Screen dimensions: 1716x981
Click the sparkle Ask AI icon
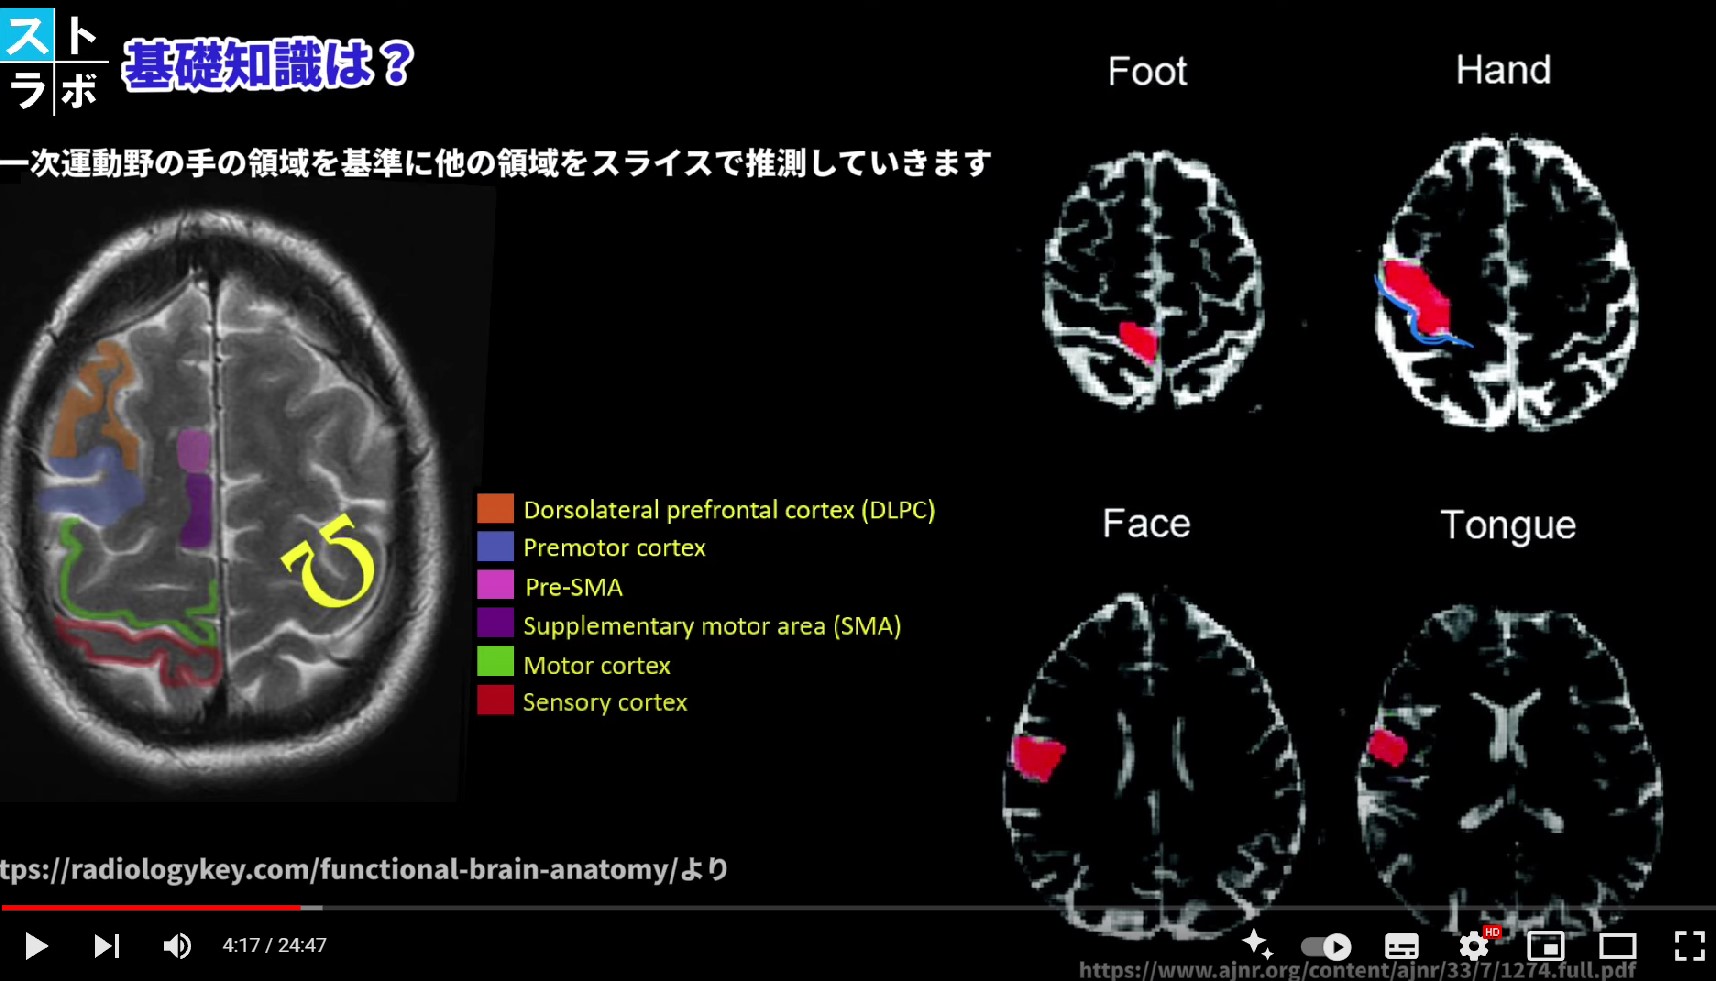[1256, 944]
